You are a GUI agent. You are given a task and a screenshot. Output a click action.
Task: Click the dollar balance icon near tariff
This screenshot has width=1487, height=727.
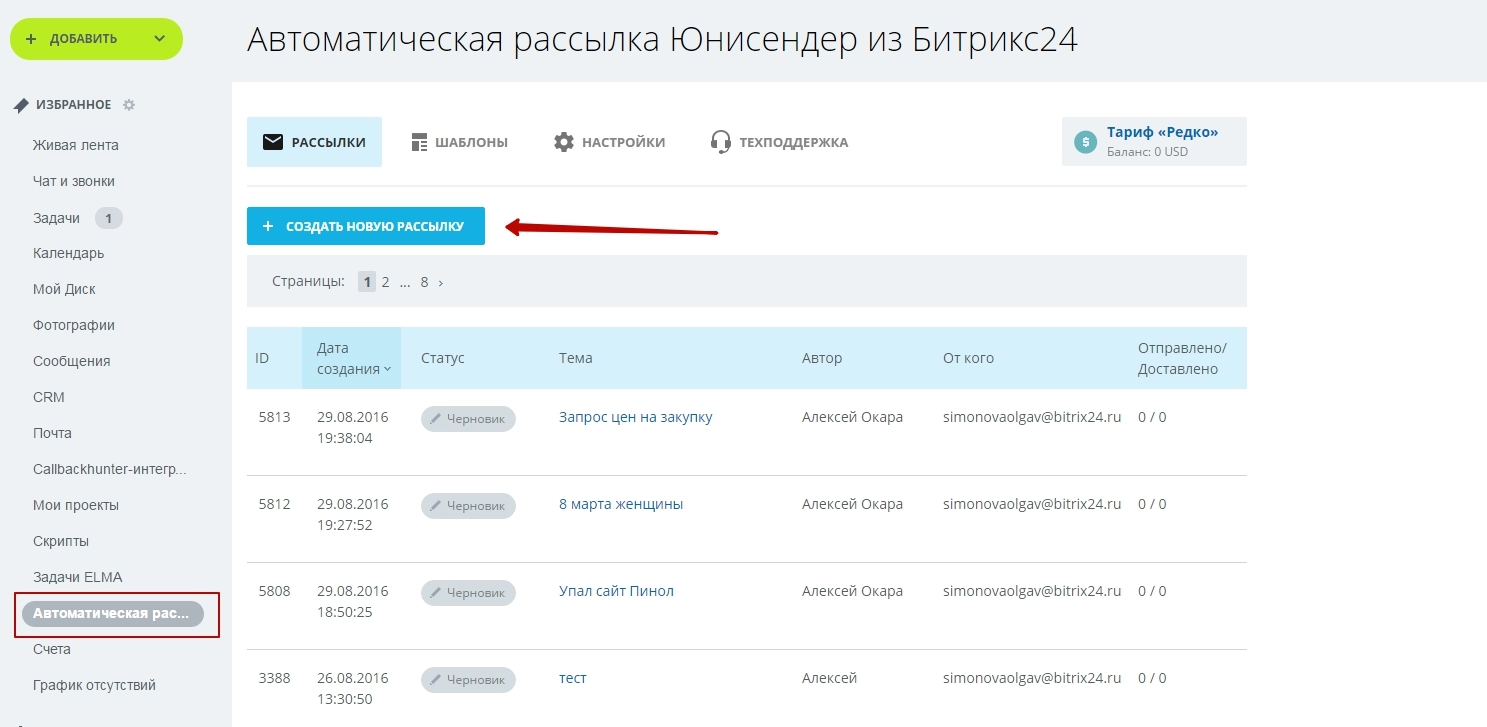[1085, 142]
